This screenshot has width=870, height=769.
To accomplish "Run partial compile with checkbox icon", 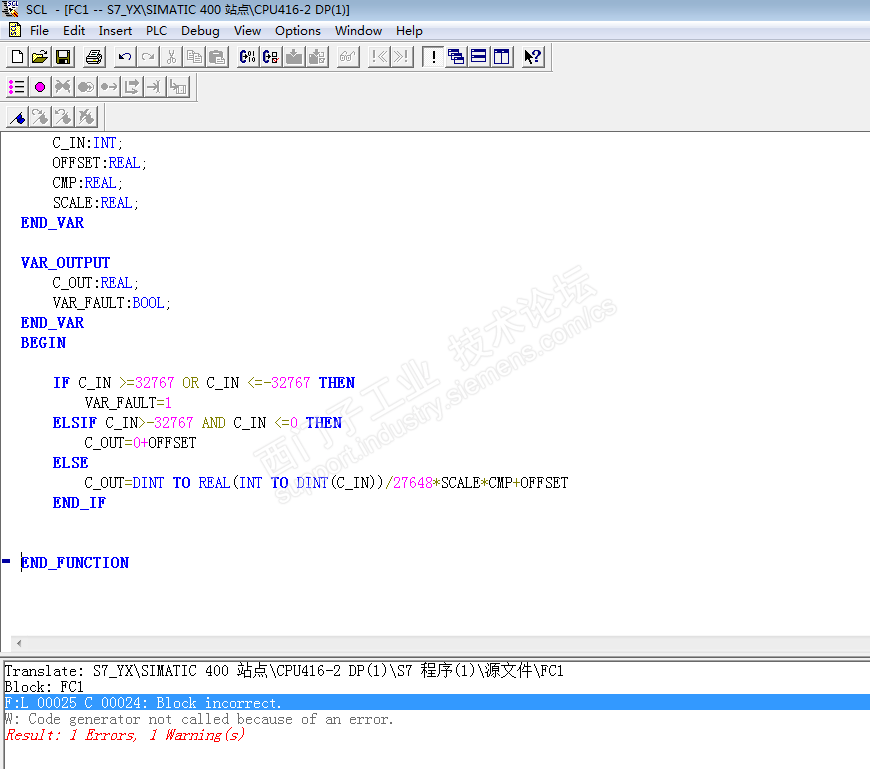I will (x=271, y=57).
